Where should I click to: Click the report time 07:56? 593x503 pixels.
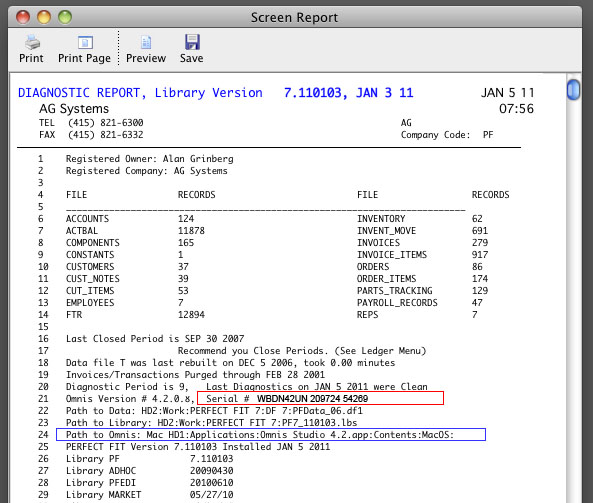click(x=516, y=109)
